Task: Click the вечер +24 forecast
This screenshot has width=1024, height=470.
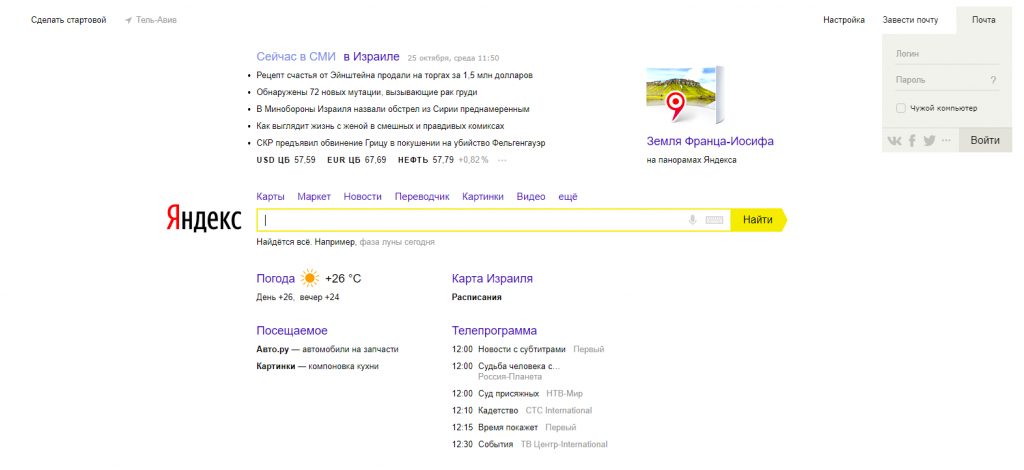Action: (319, 297)
